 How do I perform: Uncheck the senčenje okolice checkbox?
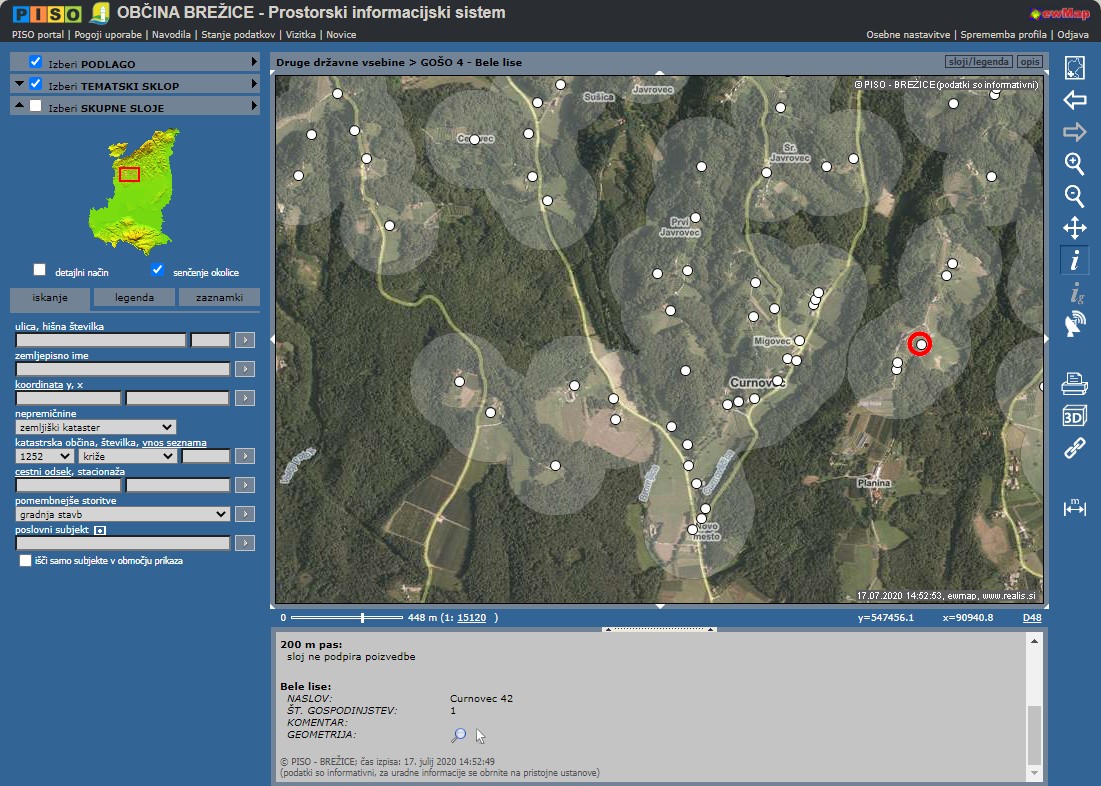[157, 270]
